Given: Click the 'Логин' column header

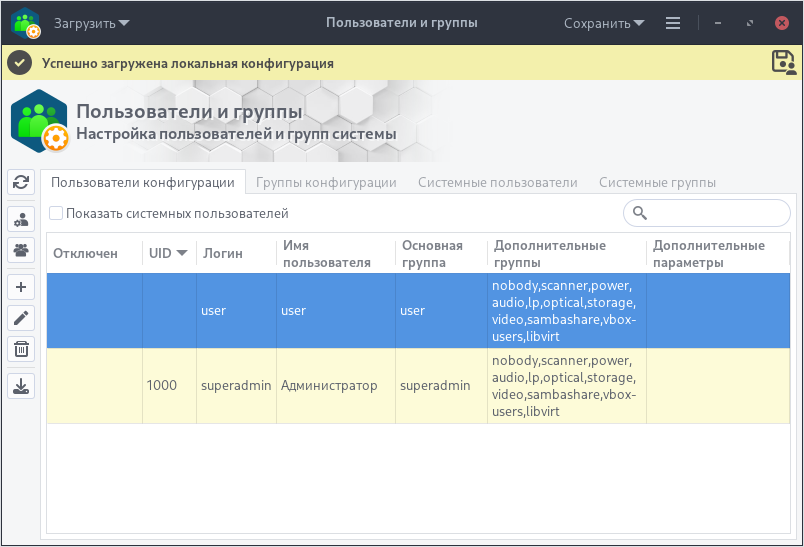Looking at the screenshot, I should coord(223,254).
